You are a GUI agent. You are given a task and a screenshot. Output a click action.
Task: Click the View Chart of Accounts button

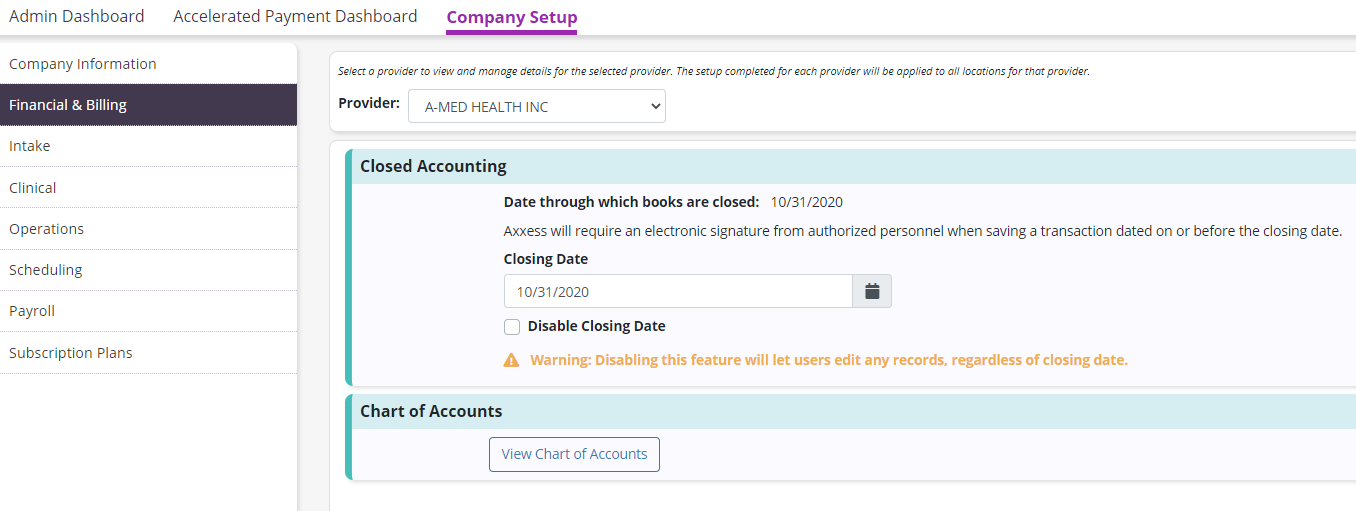point(574,454)
